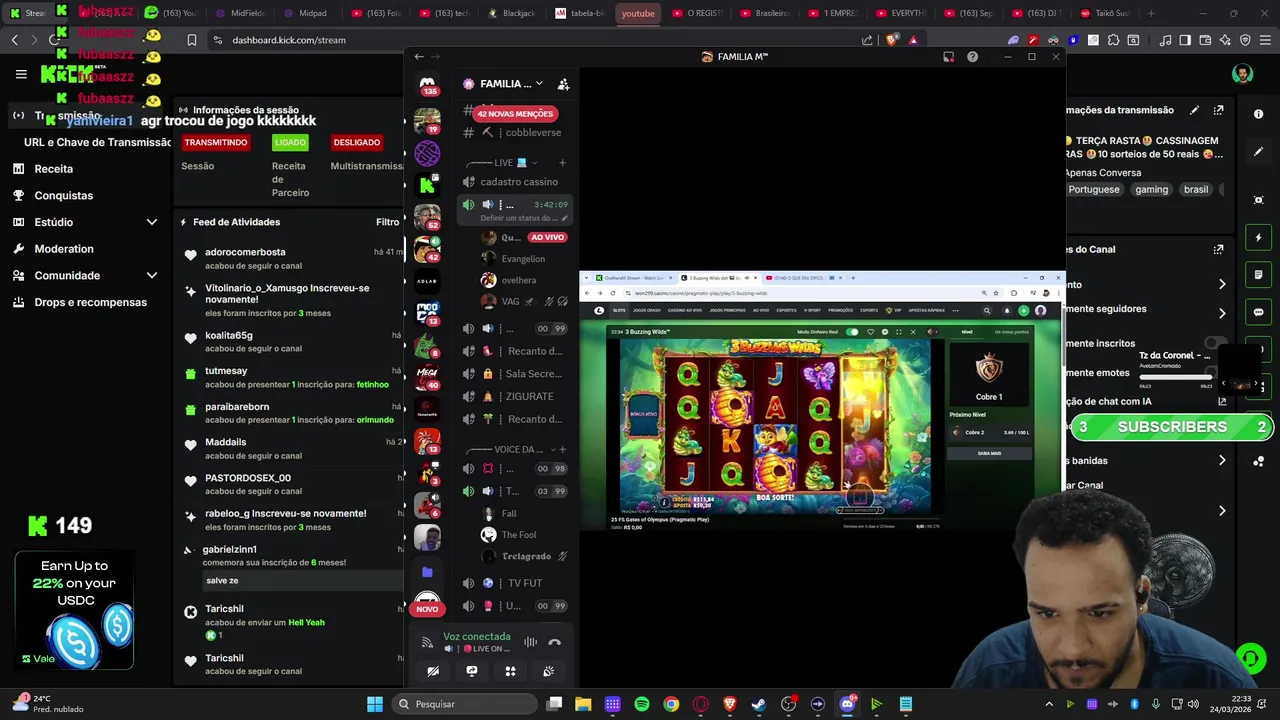The height and width of the screenshot is (720, 1280).
Task: Open Discord inbox icon in title bar
Action: coord(948,57)
